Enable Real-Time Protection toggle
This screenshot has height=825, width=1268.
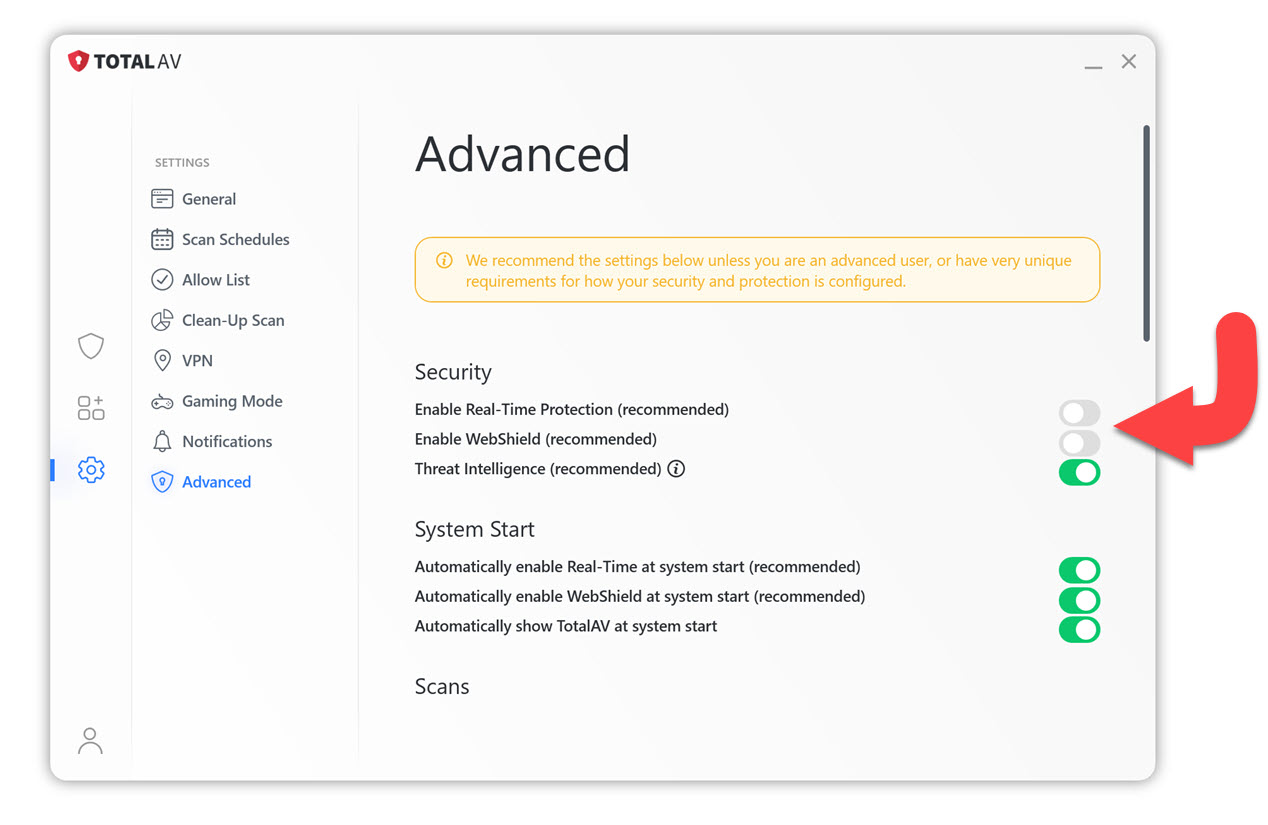[1079, 412]
